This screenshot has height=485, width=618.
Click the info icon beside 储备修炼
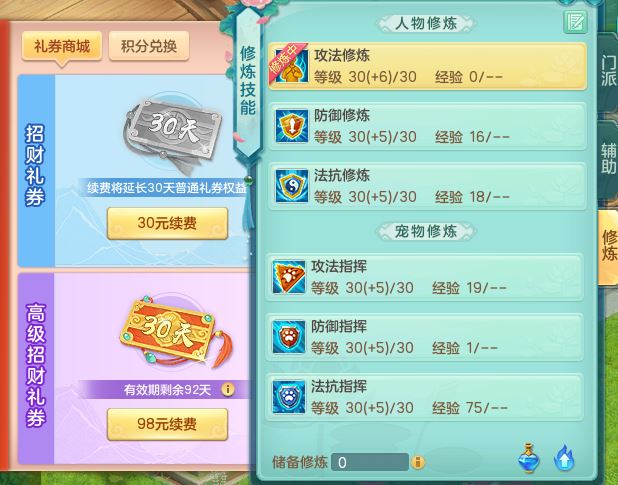pyautogui.click(x=418, y=462)
